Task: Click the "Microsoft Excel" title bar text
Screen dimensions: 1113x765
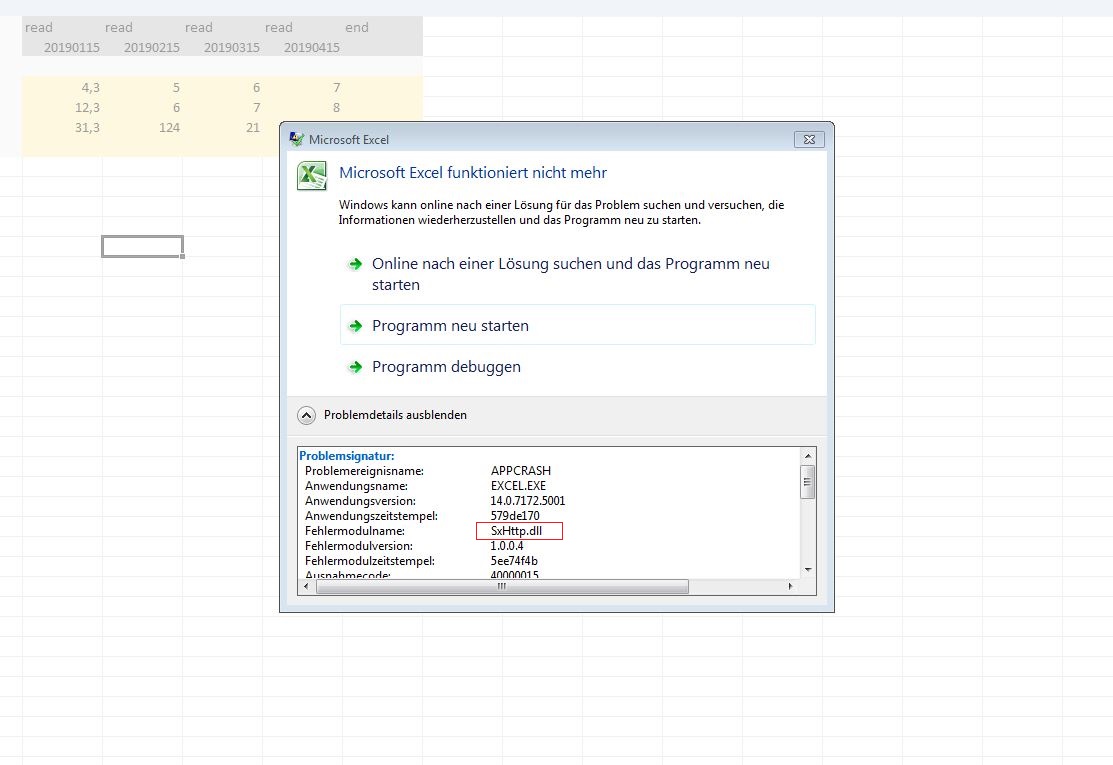Action: [349, 140]
